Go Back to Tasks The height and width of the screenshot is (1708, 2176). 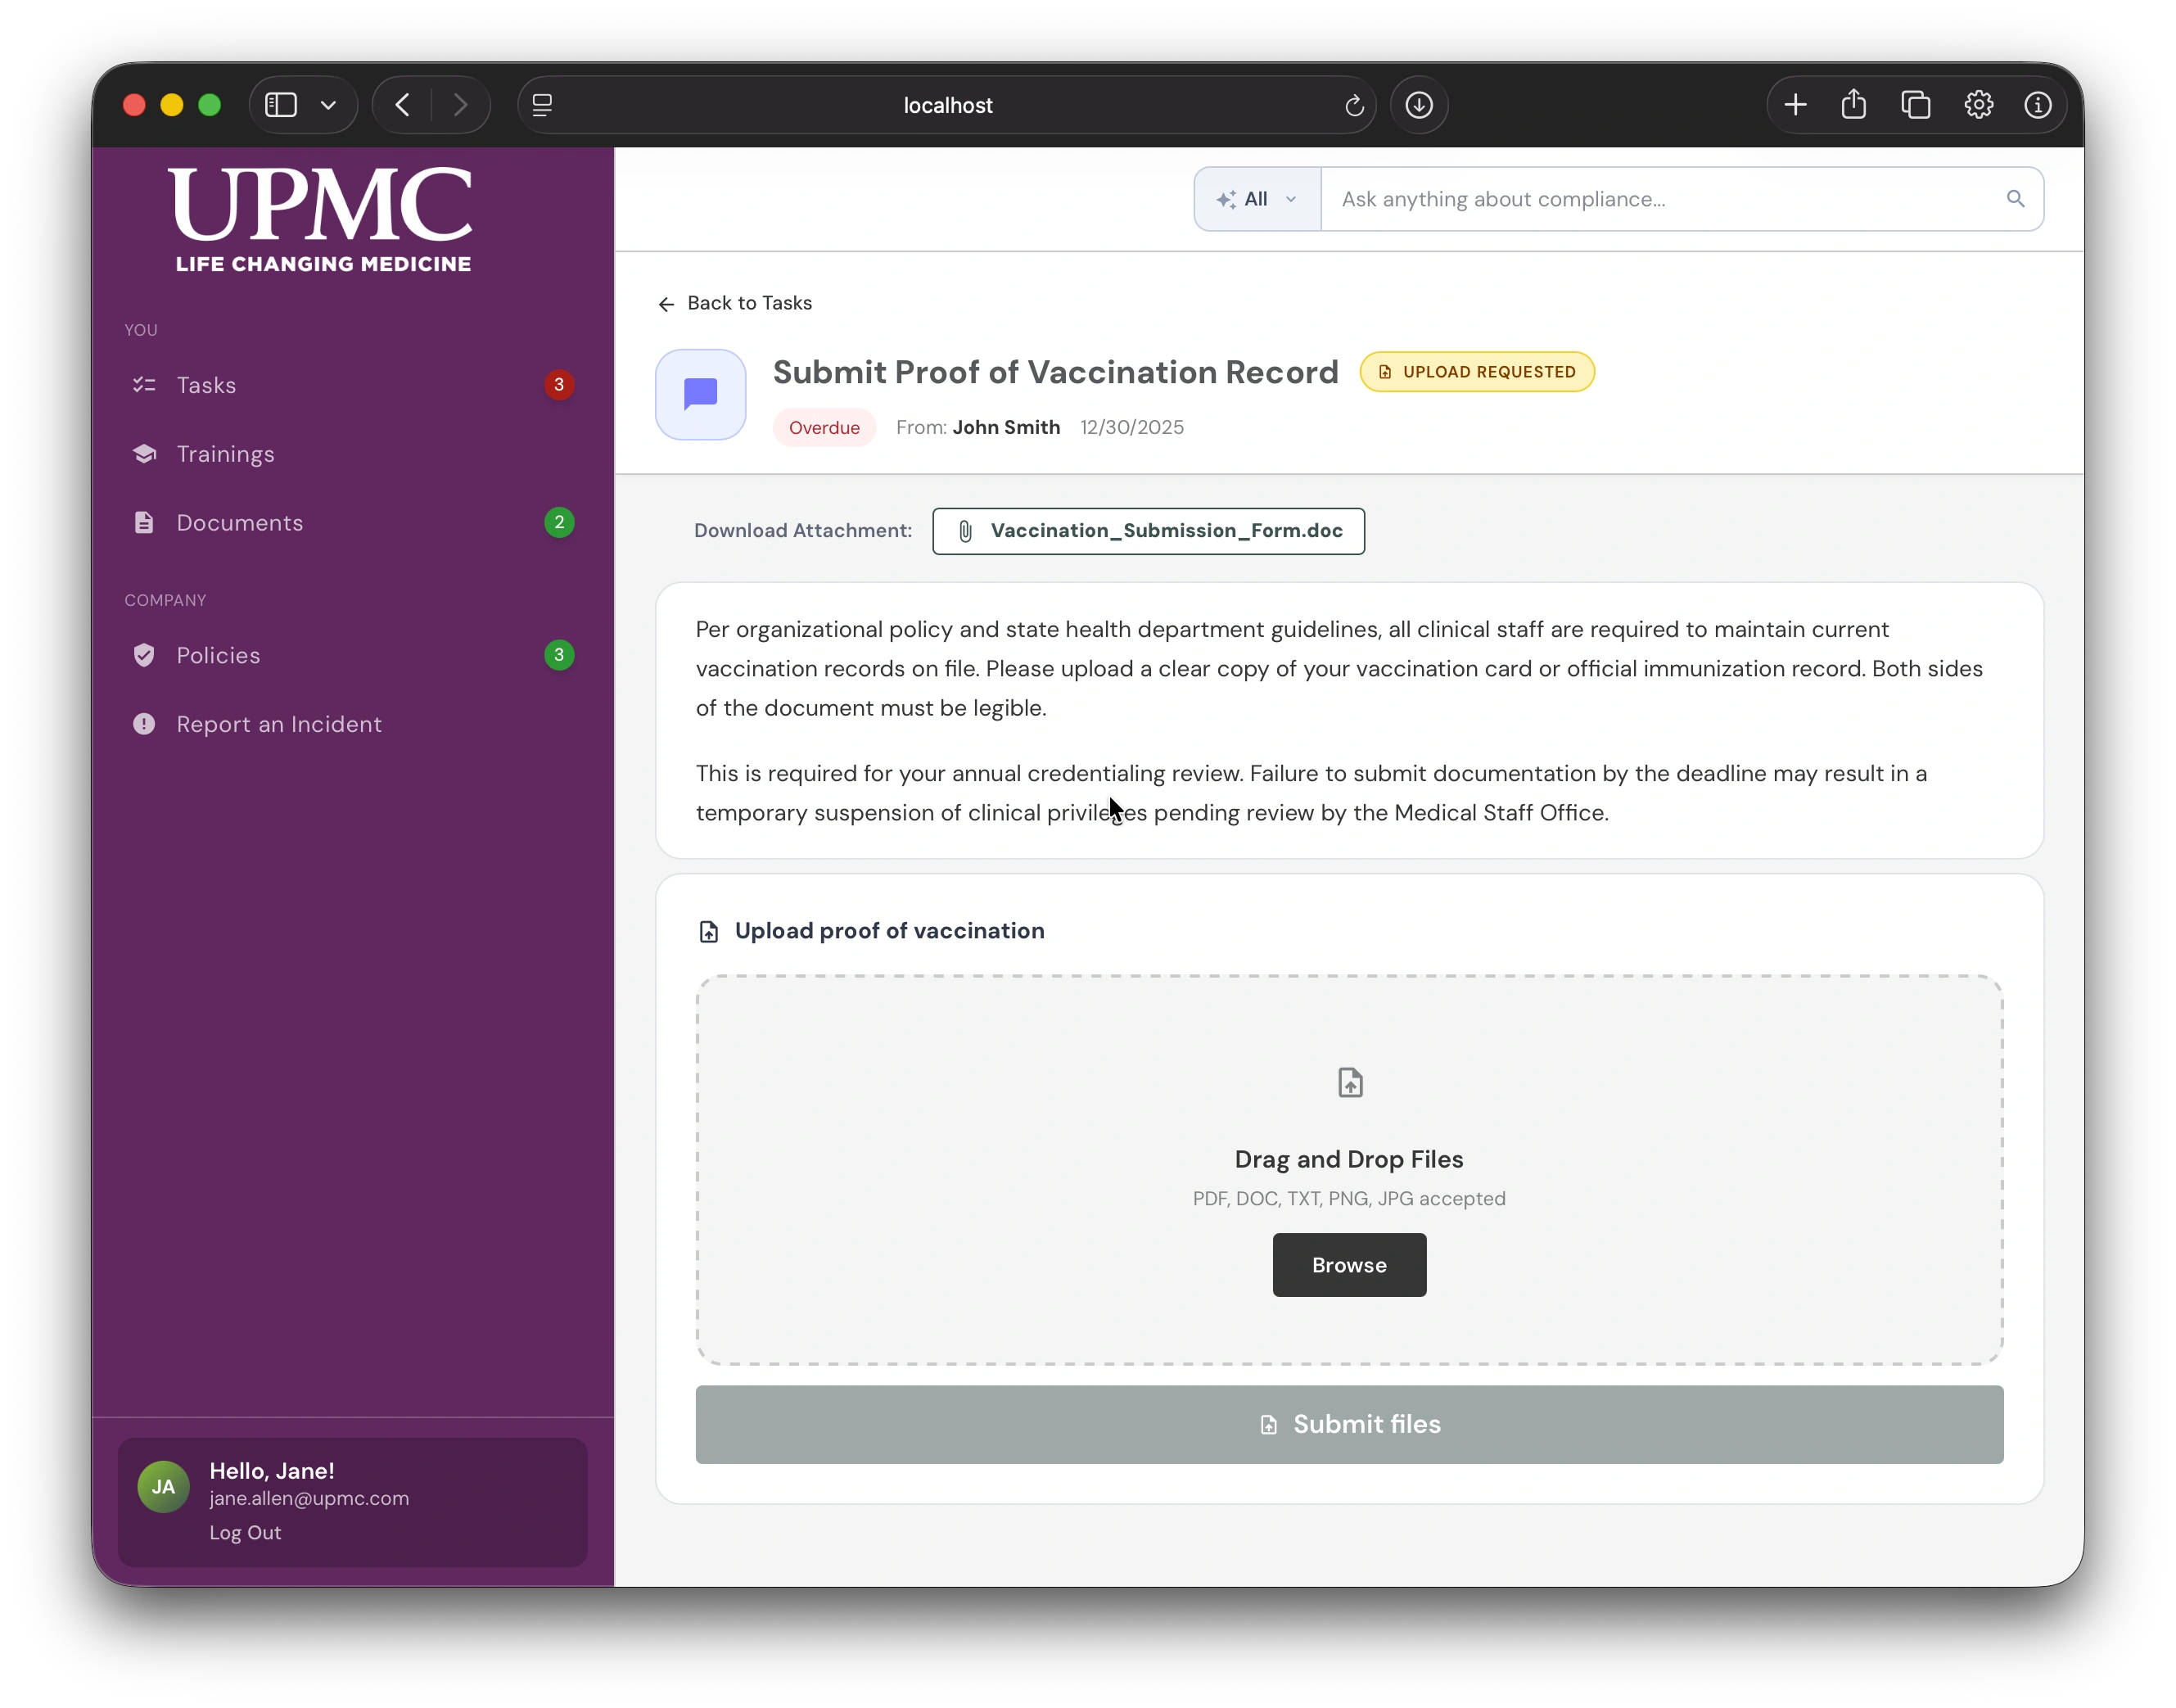point(735,303)
